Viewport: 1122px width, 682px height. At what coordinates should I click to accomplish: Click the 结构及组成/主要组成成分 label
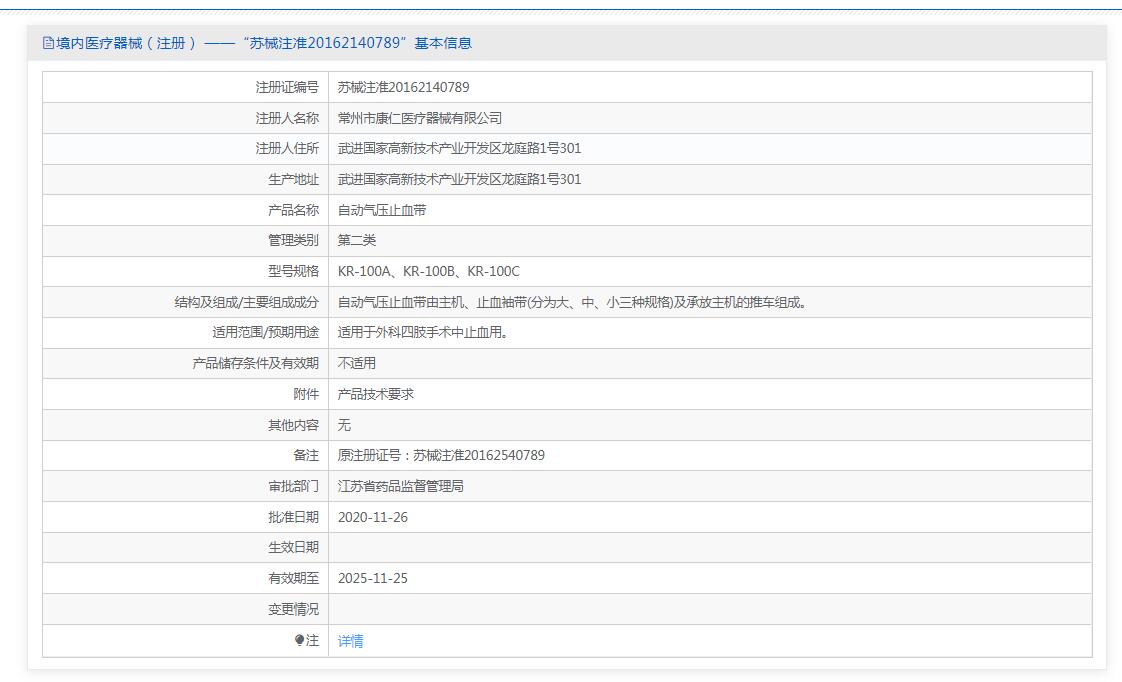[247, 302]
